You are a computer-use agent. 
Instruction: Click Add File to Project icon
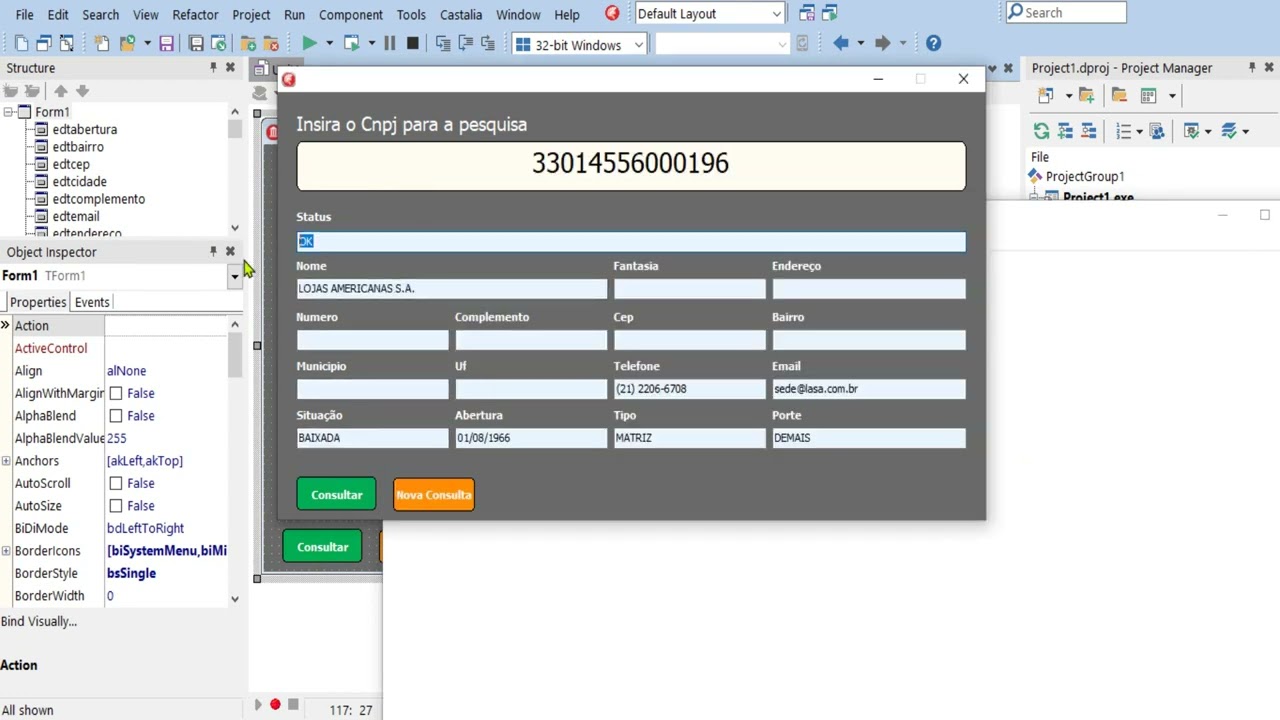tap(248, 44)
